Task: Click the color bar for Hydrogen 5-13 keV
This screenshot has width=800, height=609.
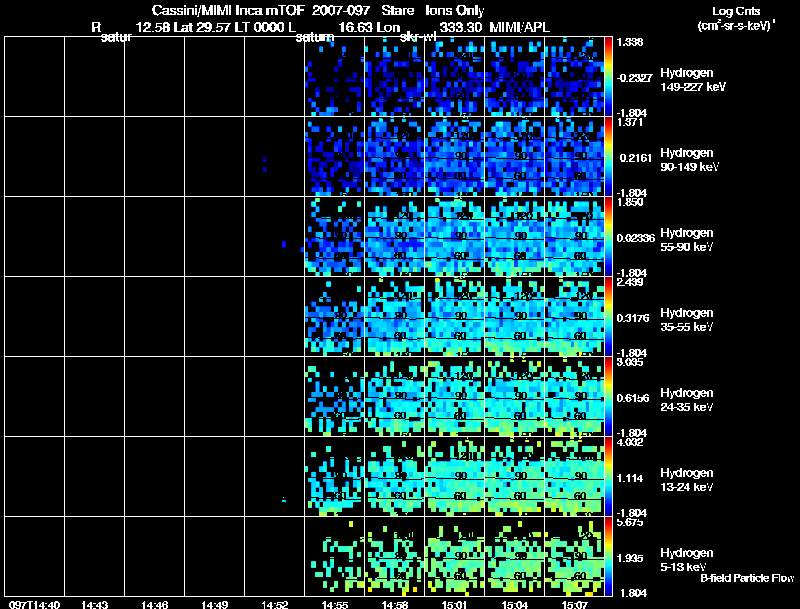Action: (609, 556)
